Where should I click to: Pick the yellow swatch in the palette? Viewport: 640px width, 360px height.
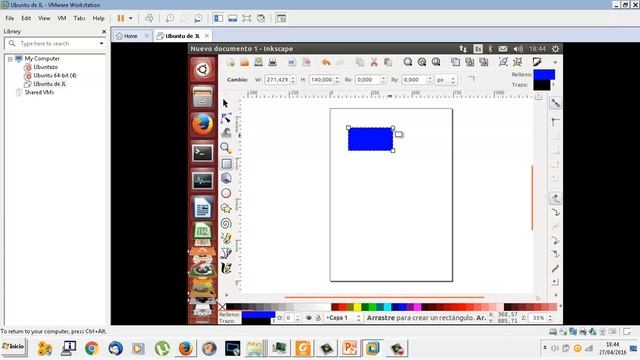[357, 307]
